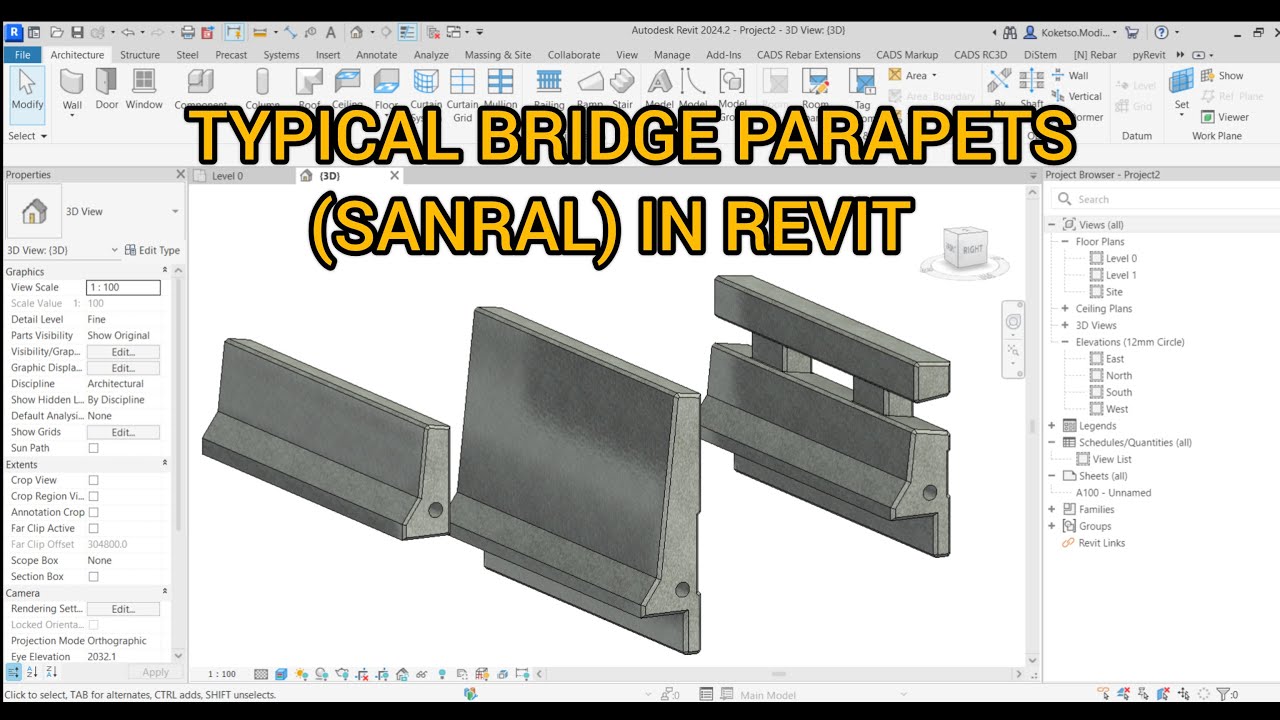The image size is (1280, 720).
Task: Click the Model Group tool icon
Action: 732,82
